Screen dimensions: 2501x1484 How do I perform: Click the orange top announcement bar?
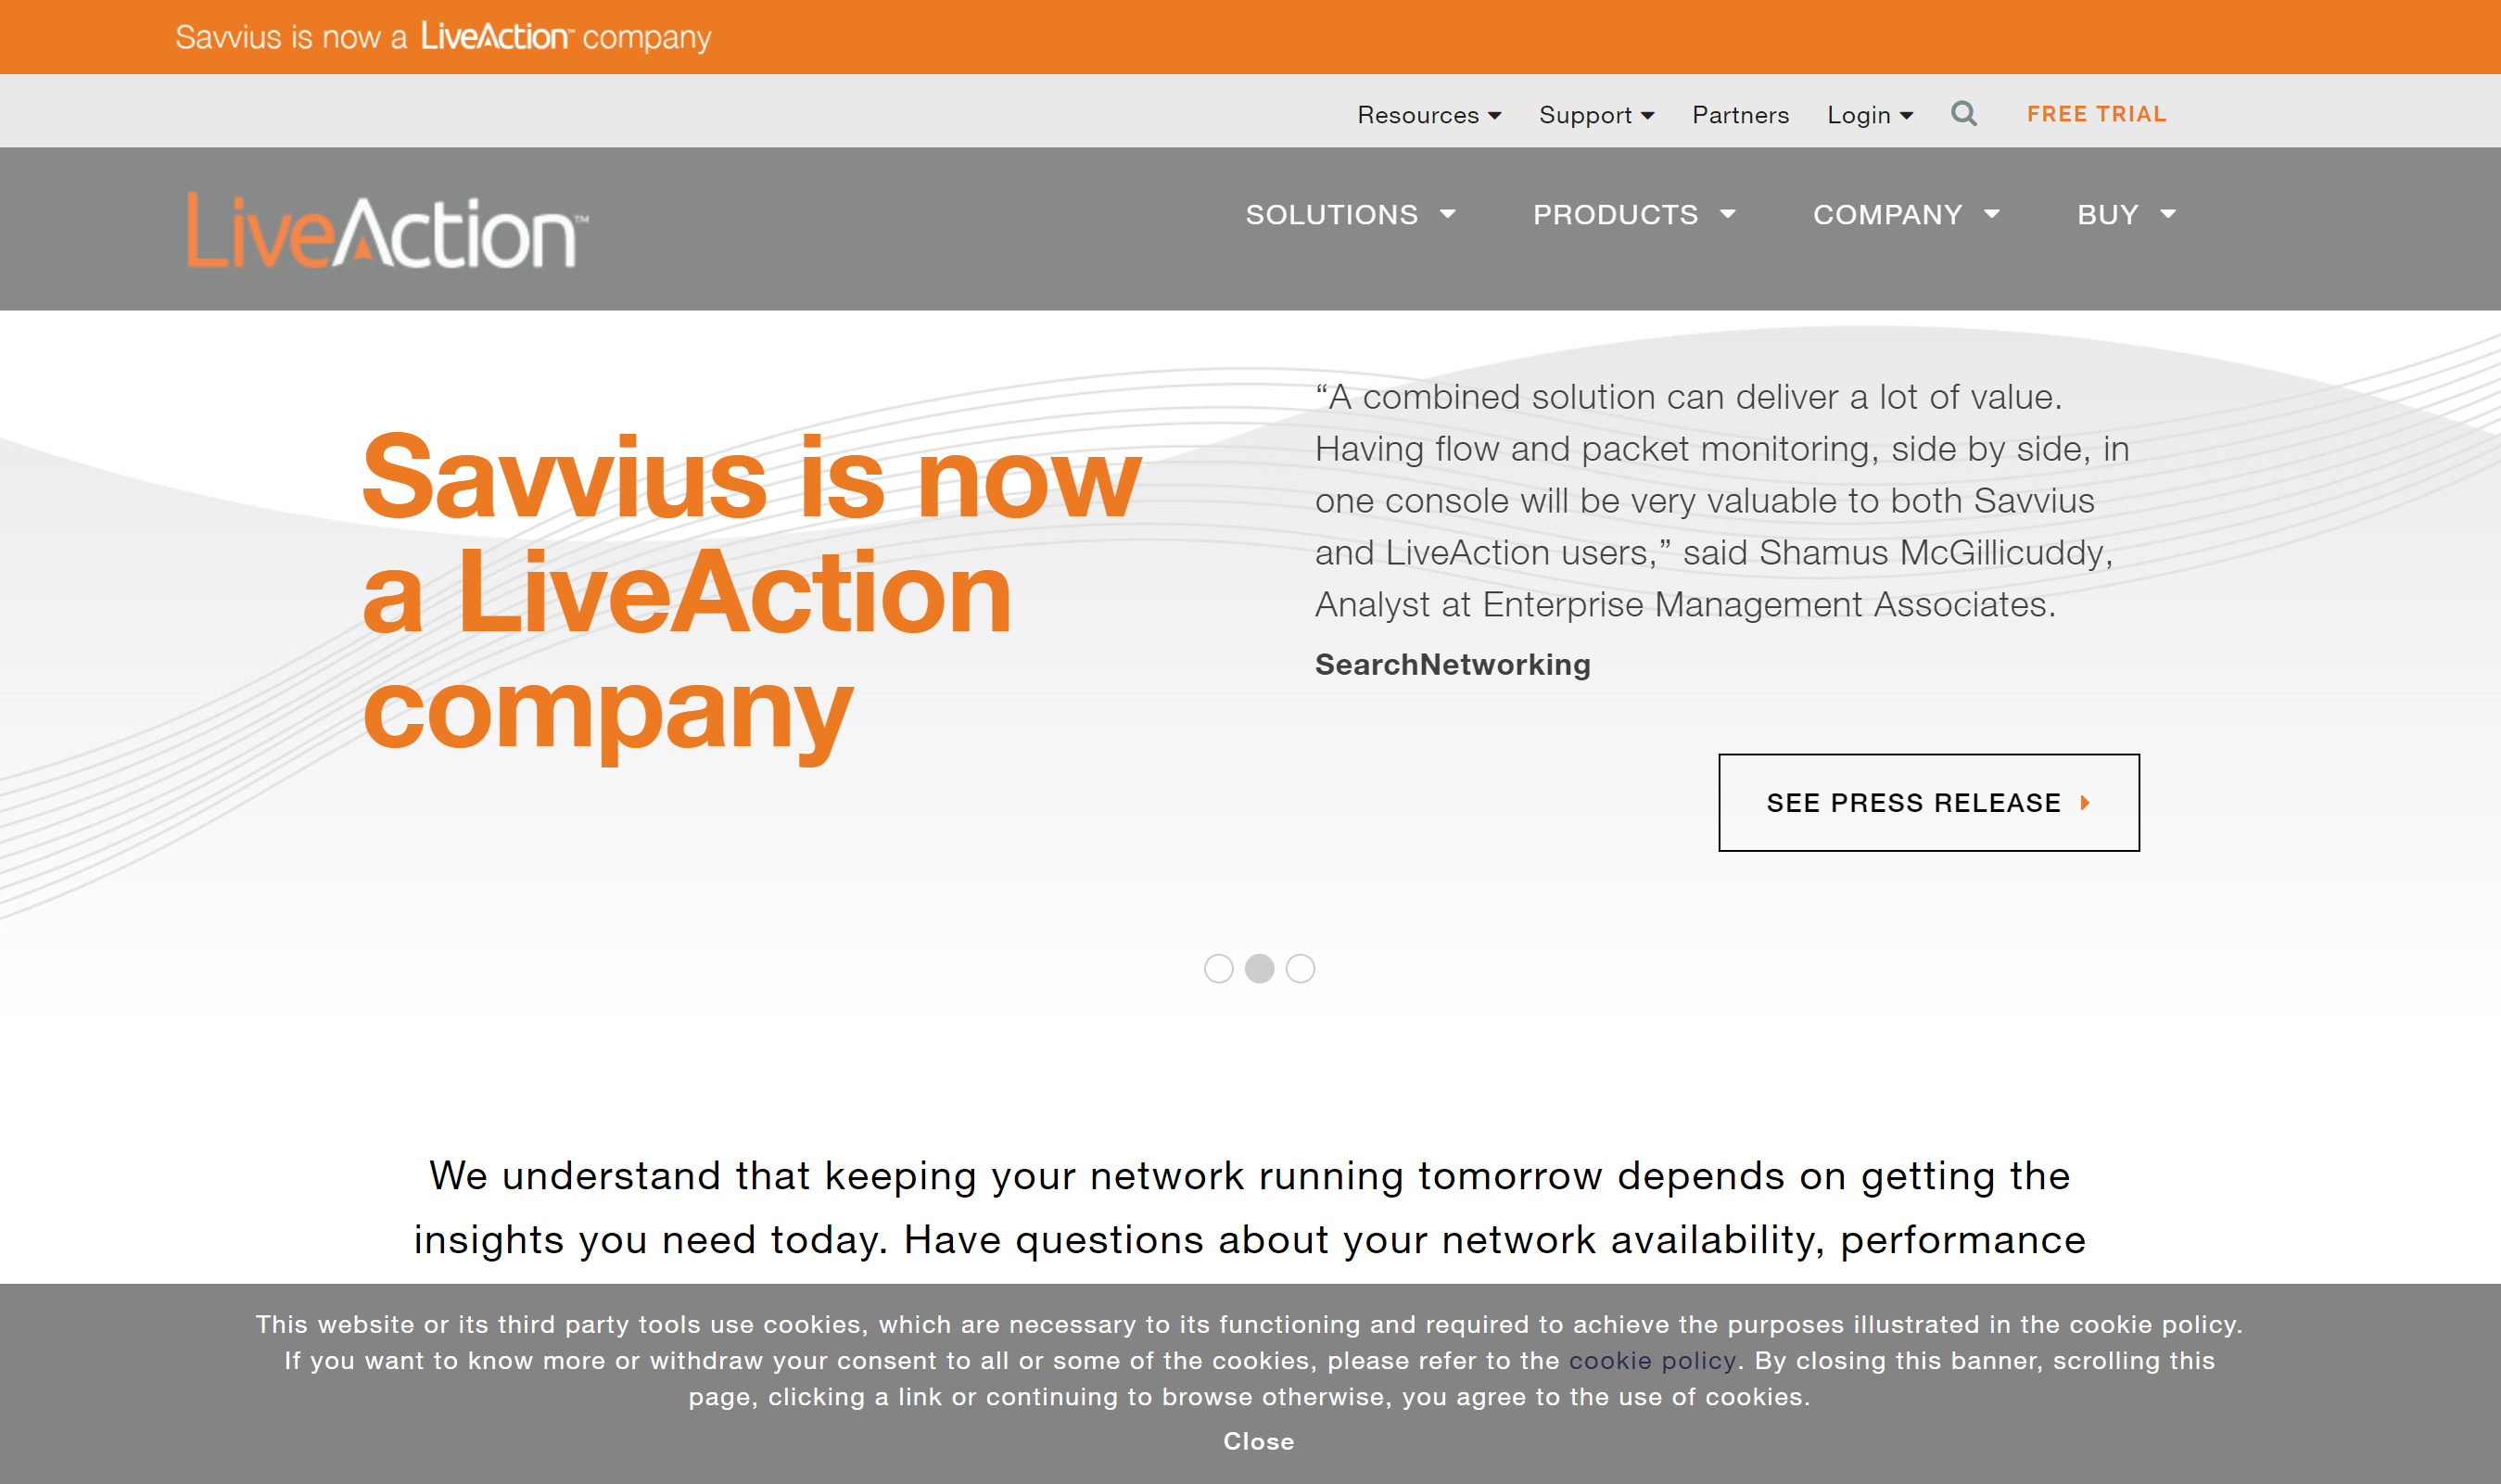(x=1250, y=35)
